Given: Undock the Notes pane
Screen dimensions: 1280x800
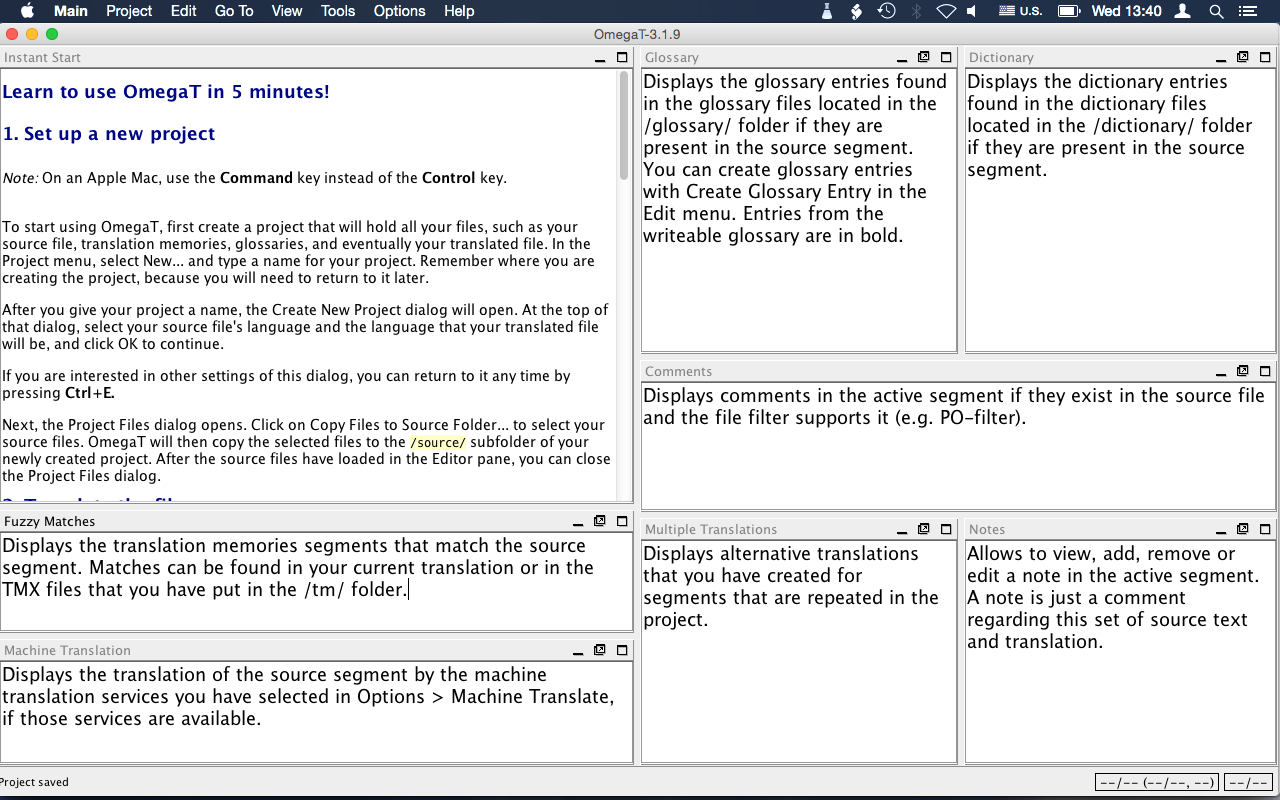Looking at the screenshot, I should coord(1242,529).
